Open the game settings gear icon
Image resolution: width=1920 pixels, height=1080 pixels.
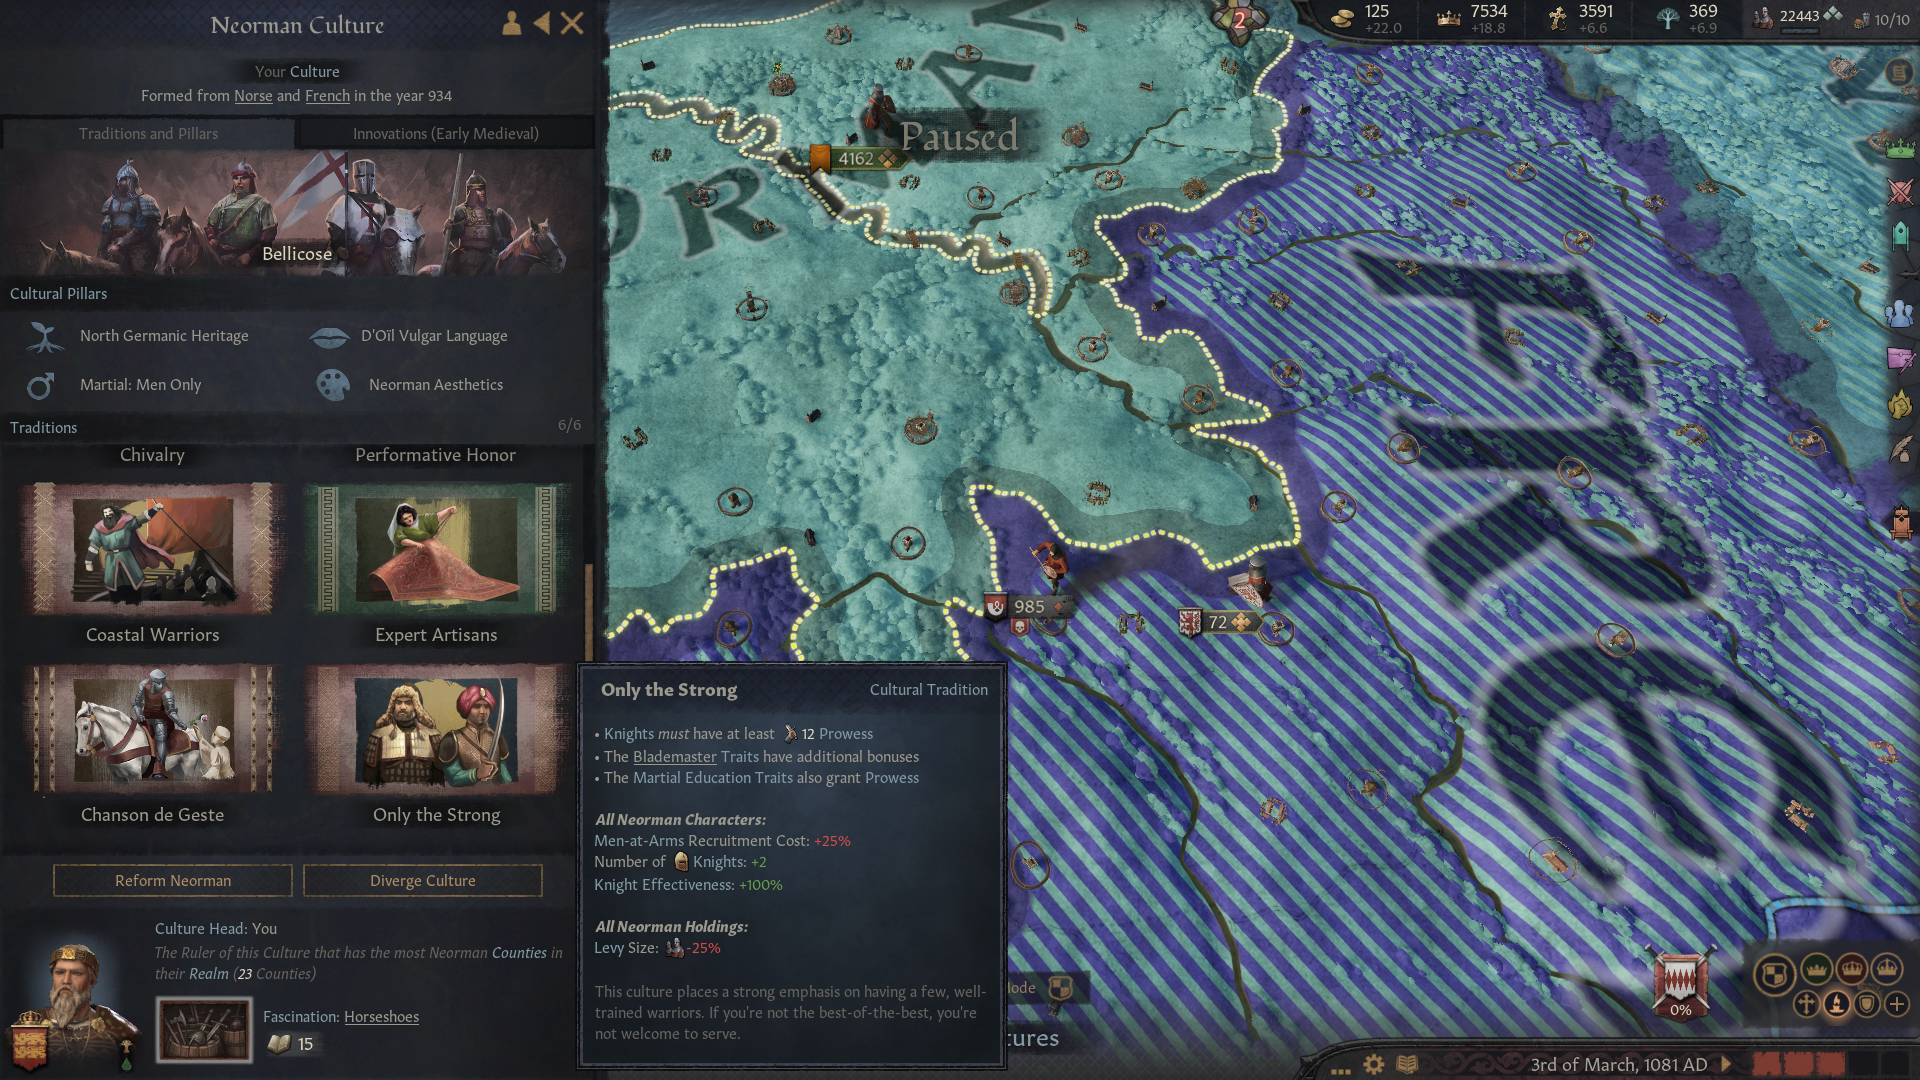pos(1374,1064)
